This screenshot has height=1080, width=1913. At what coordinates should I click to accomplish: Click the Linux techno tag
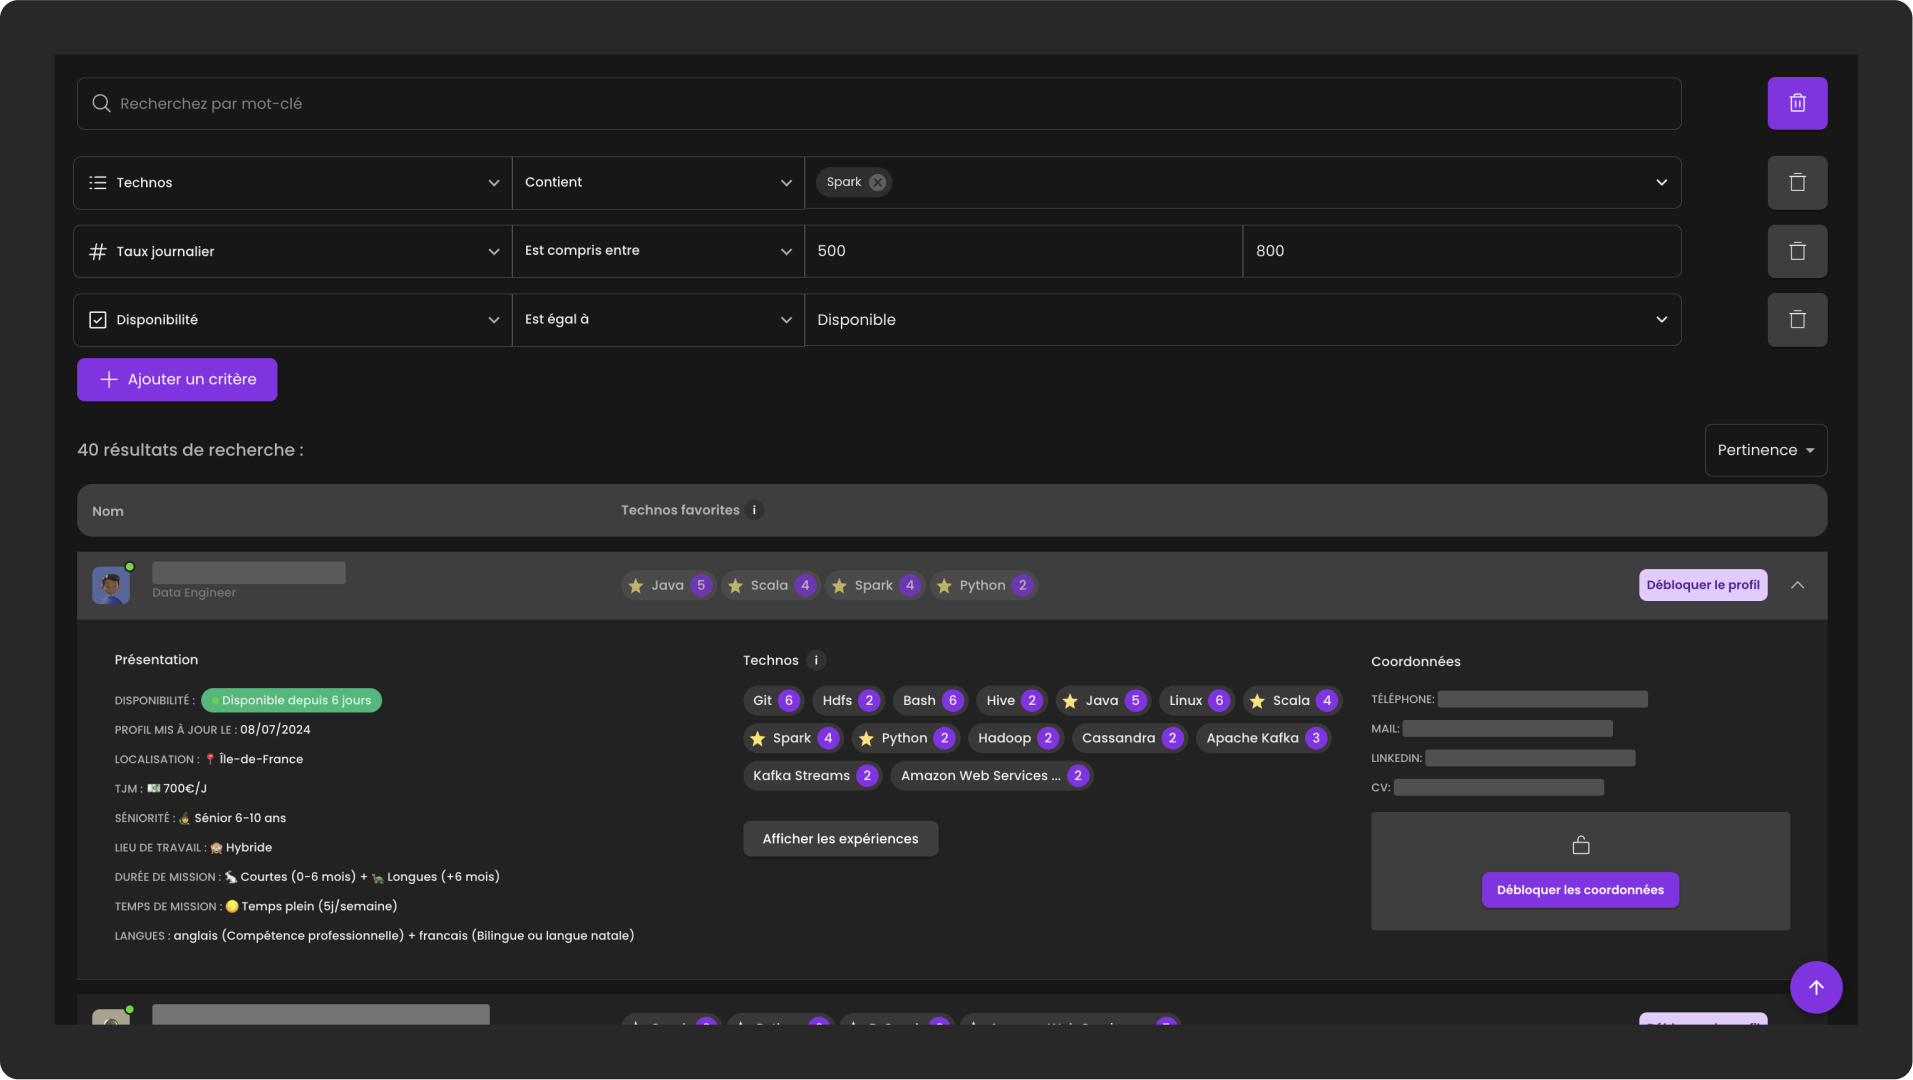point(1197,700)
